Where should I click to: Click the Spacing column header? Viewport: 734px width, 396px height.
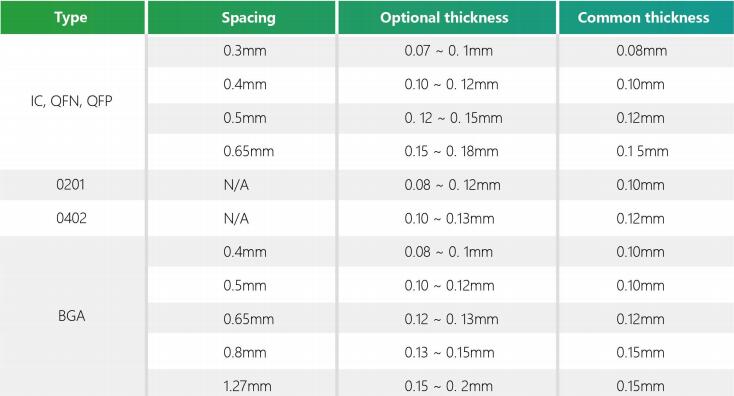click(x=242, y=17)
